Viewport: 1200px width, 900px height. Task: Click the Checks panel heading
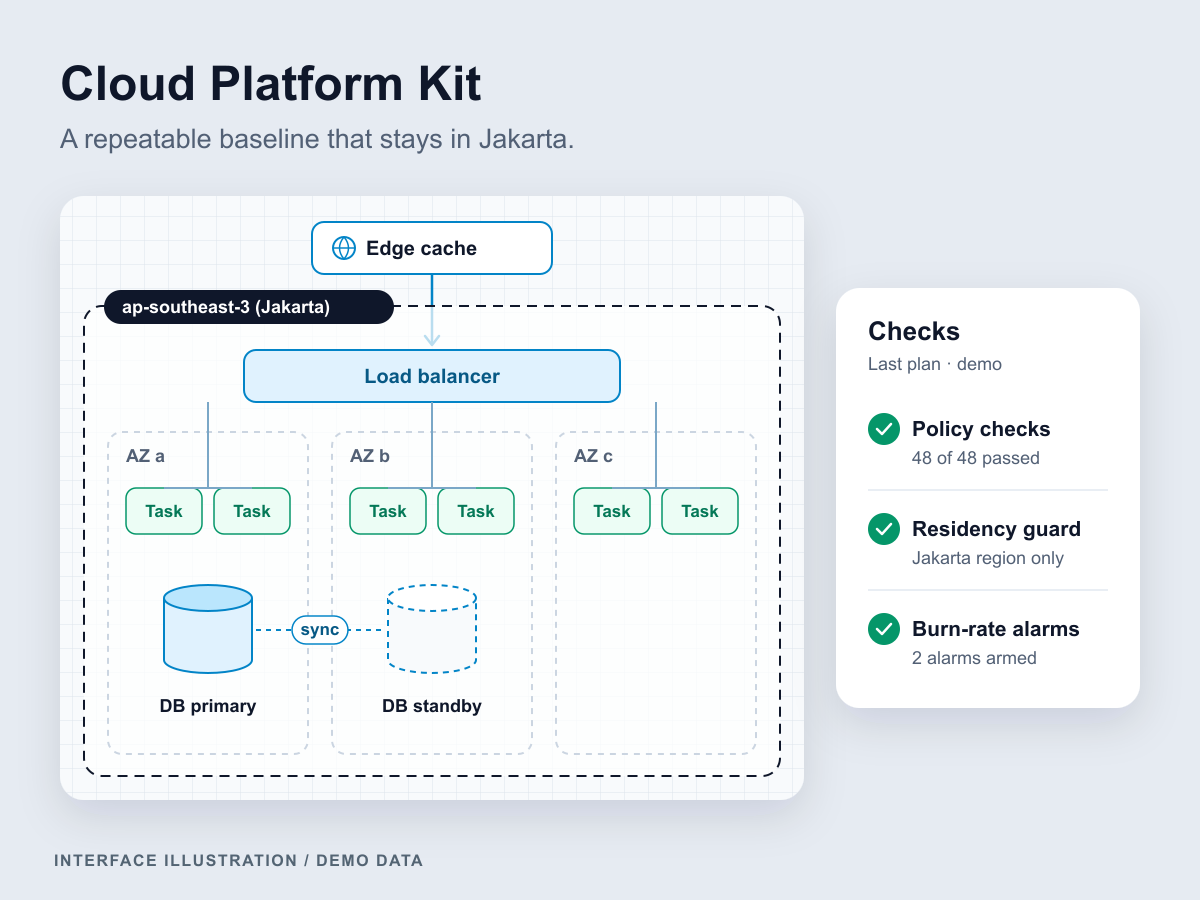pos(914,331)
